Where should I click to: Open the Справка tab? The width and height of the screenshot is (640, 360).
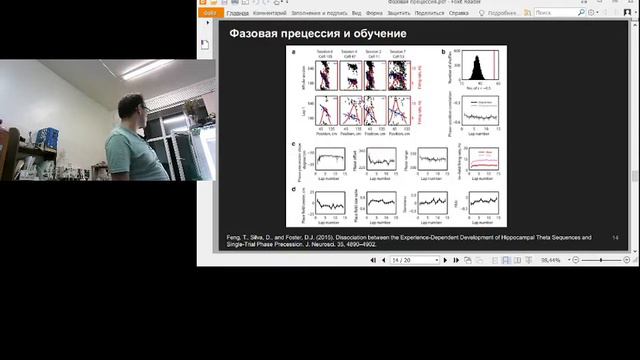pos(458,13)
